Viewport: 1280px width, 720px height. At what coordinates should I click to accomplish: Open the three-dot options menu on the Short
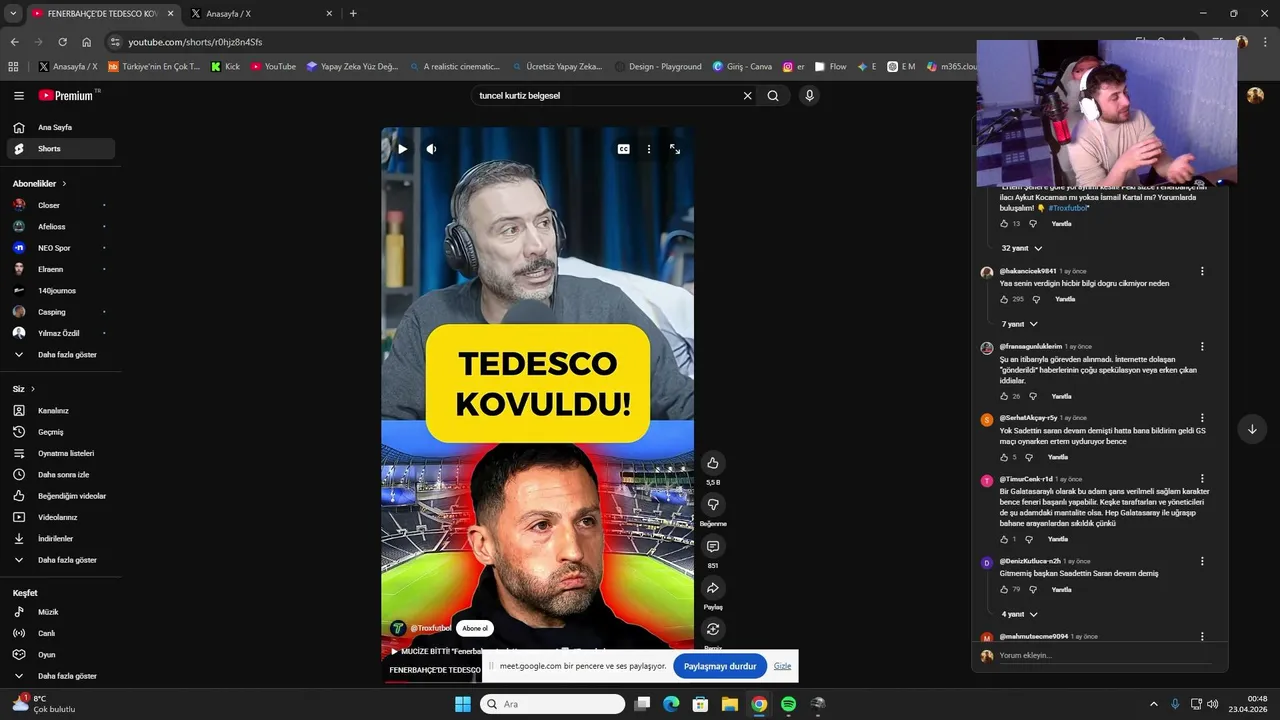tap(649, 149)
